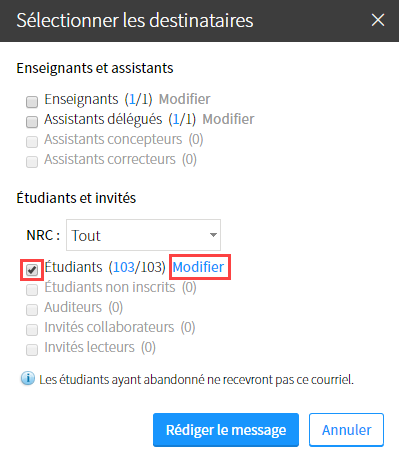This screenshot has height=455, width=399.
Task: Check the Enseignants checkbox
Action: [x=32, y=102]
